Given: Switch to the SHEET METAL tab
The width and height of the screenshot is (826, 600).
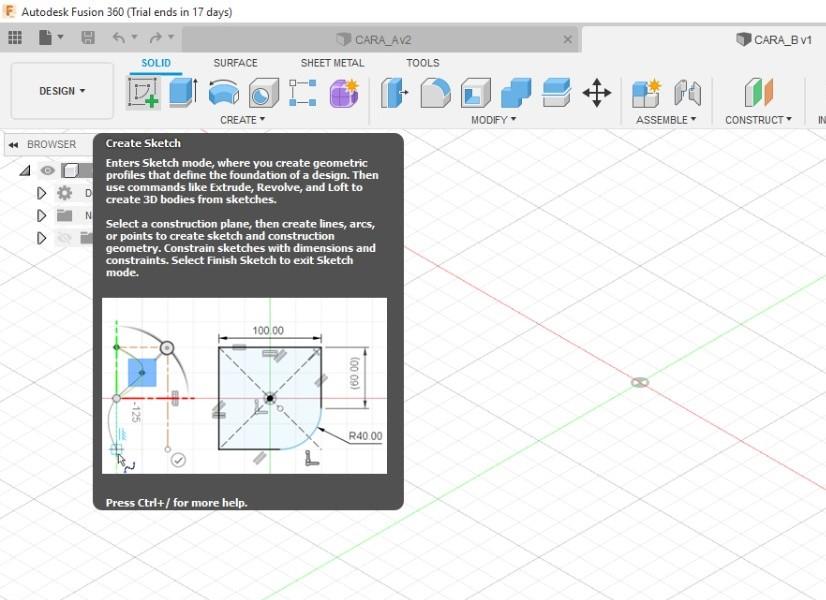Looking at the screenshot, I should tap(332, 63).
